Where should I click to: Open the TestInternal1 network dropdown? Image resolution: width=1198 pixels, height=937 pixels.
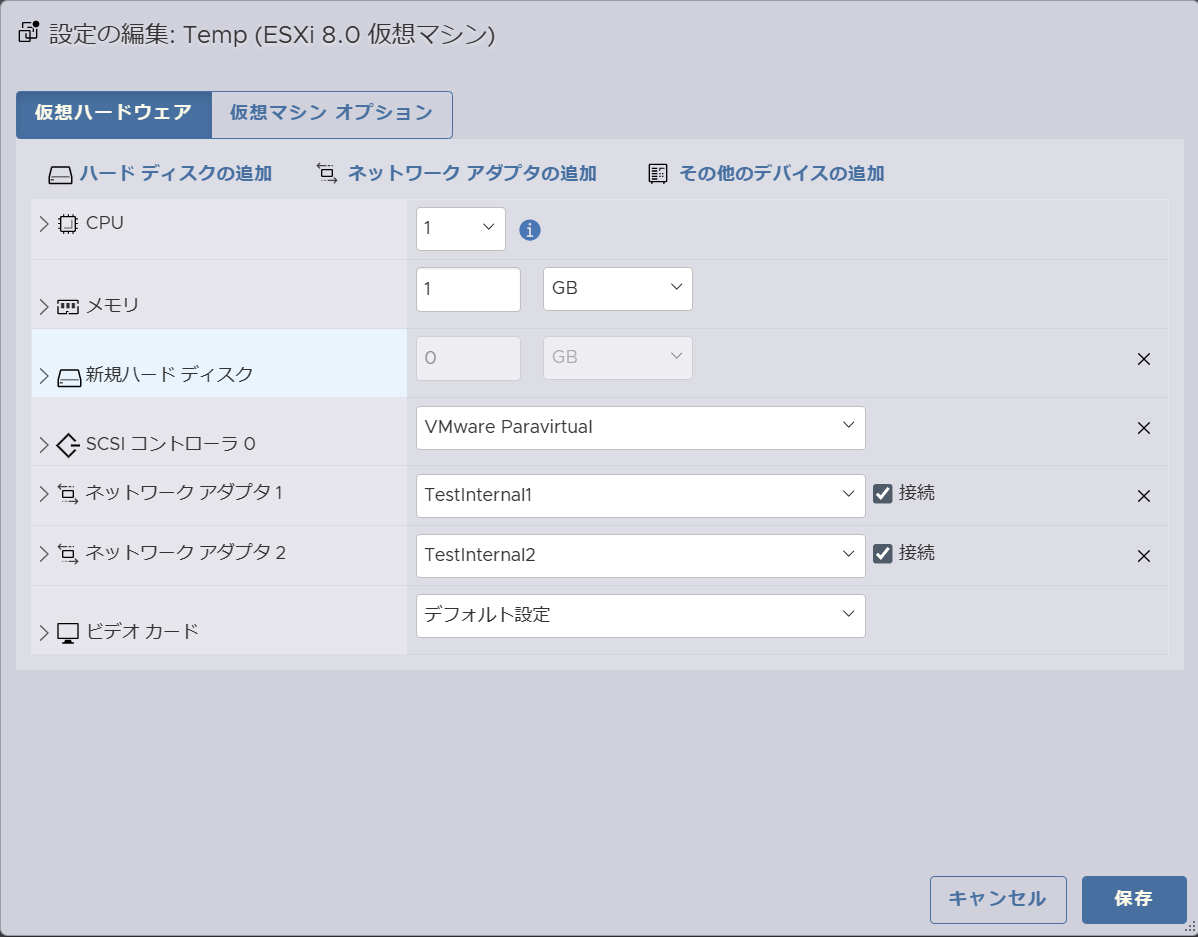640,495
